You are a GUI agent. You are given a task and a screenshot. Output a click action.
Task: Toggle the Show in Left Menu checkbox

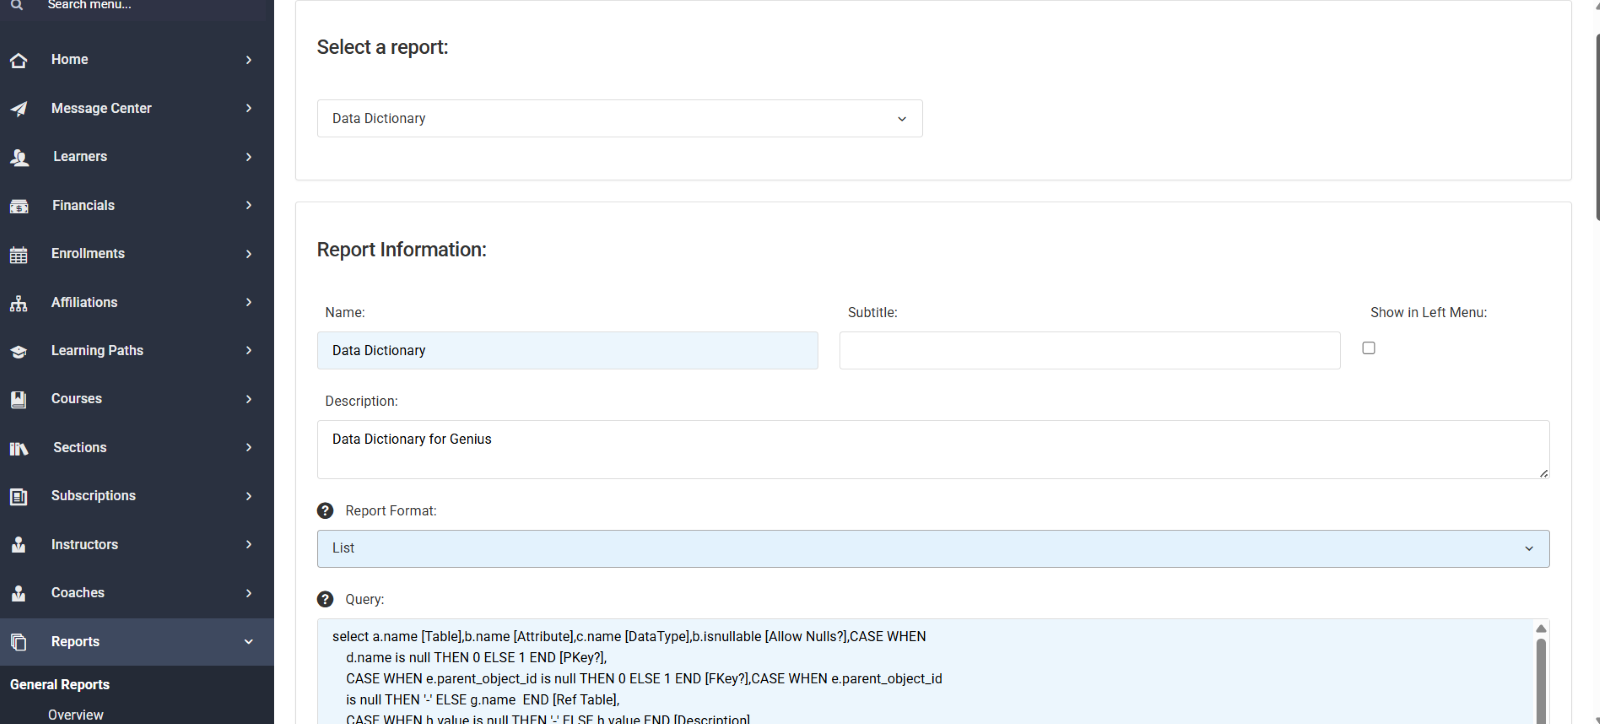click(1368, 348)
